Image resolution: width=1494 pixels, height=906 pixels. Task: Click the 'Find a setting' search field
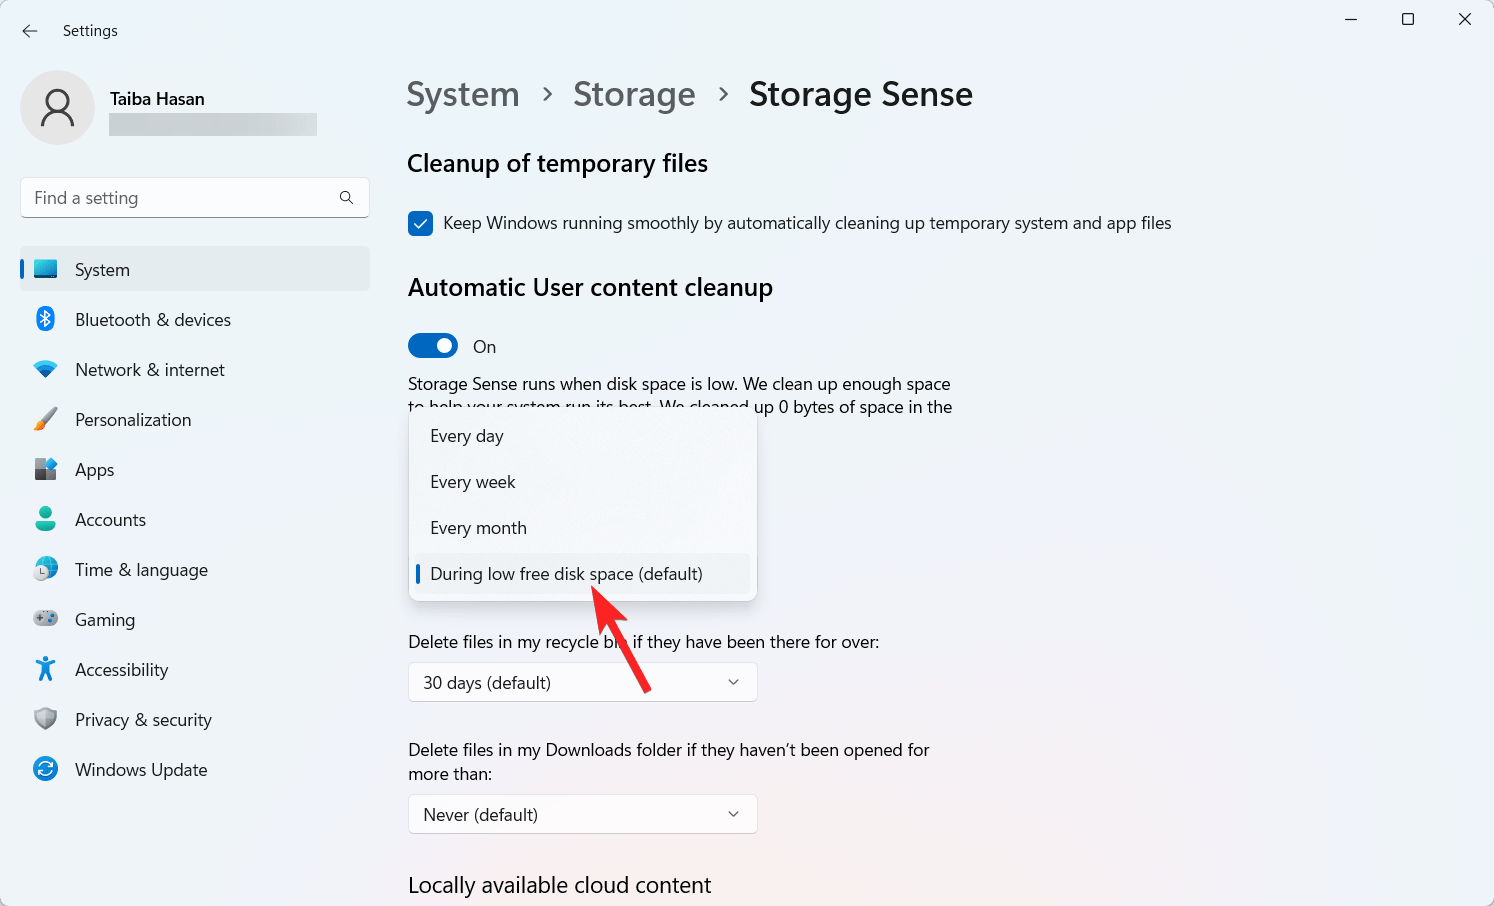194,197
